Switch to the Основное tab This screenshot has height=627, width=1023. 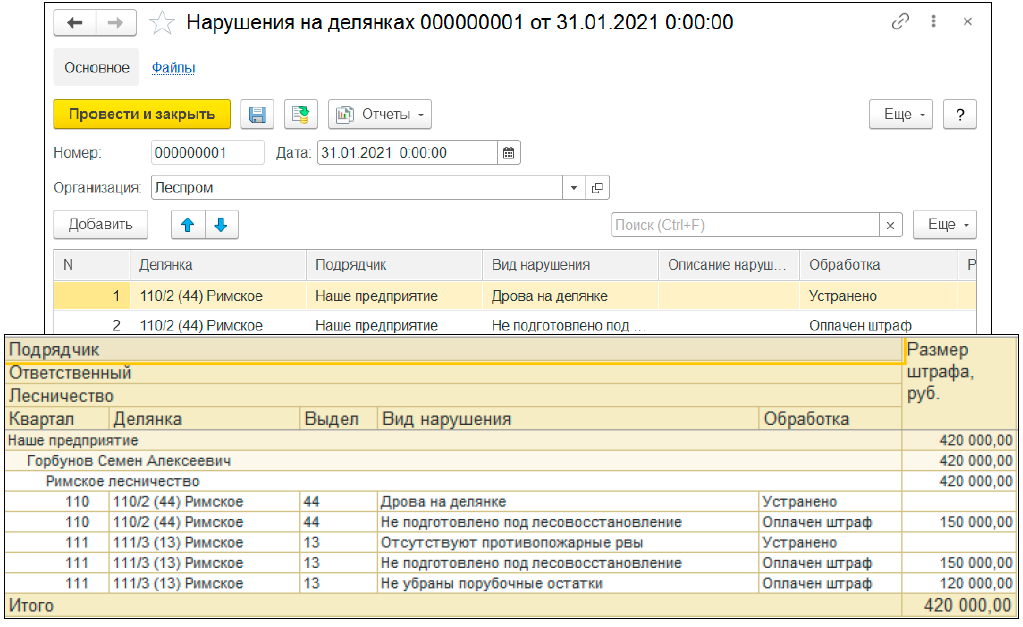(97, 68)
